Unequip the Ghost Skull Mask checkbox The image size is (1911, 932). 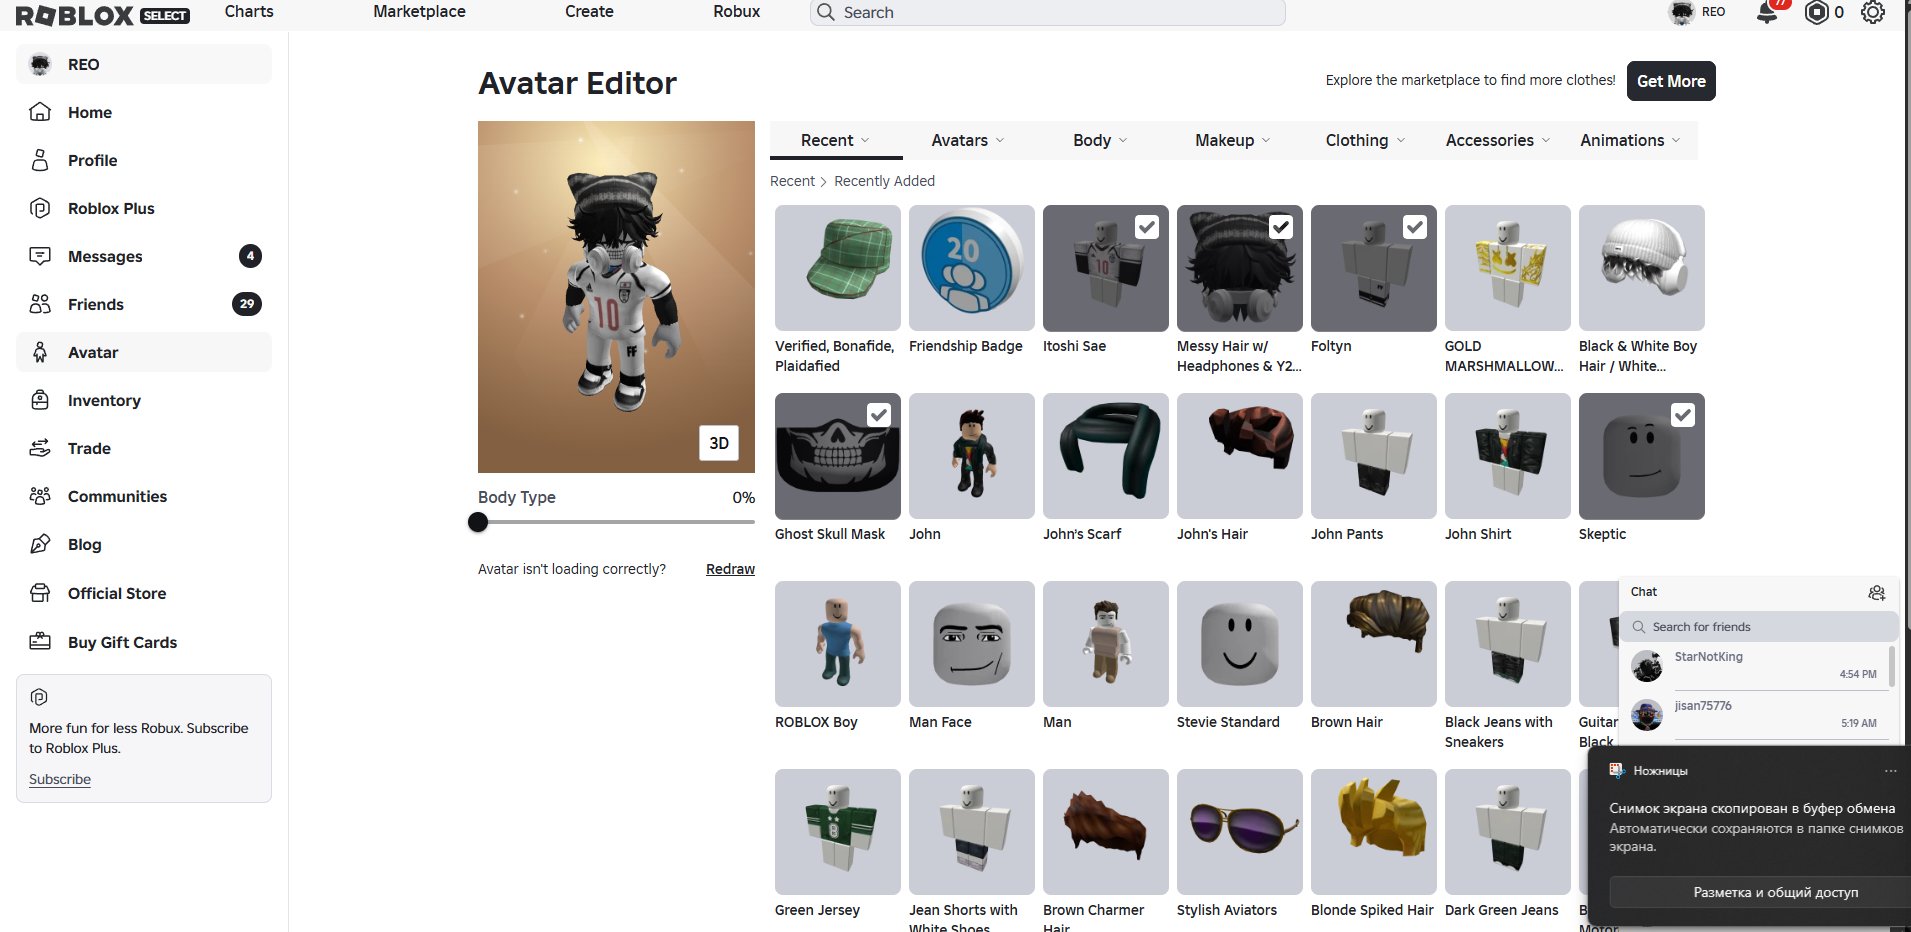(879, 415)
